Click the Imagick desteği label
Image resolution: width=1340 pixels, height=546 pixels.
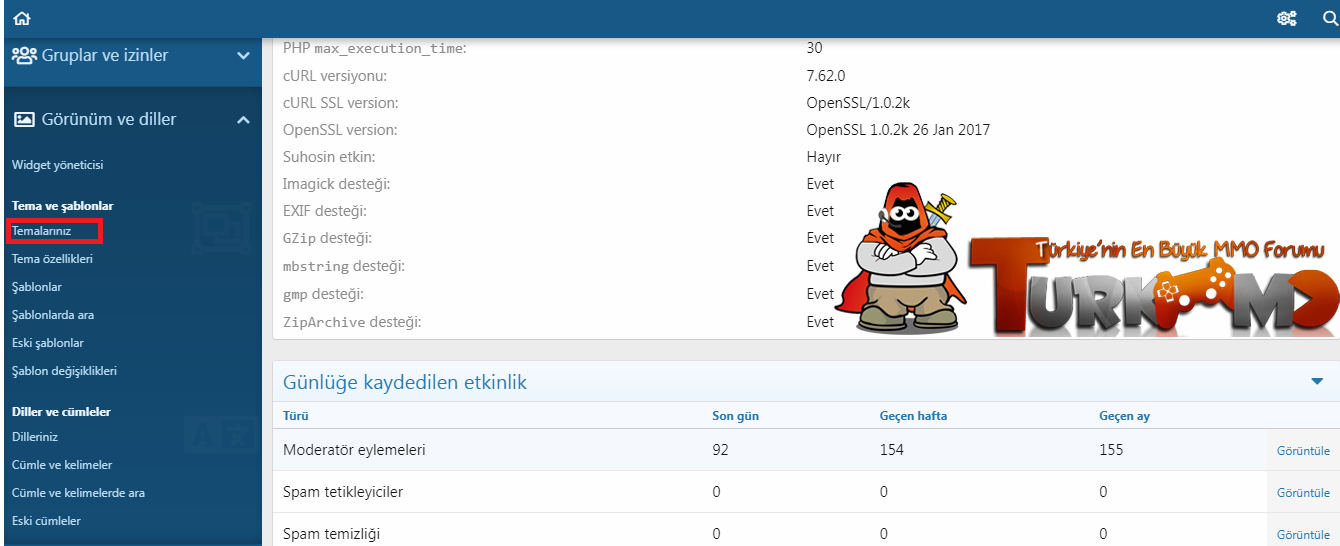pyautogui.click(x=336, y=184)
